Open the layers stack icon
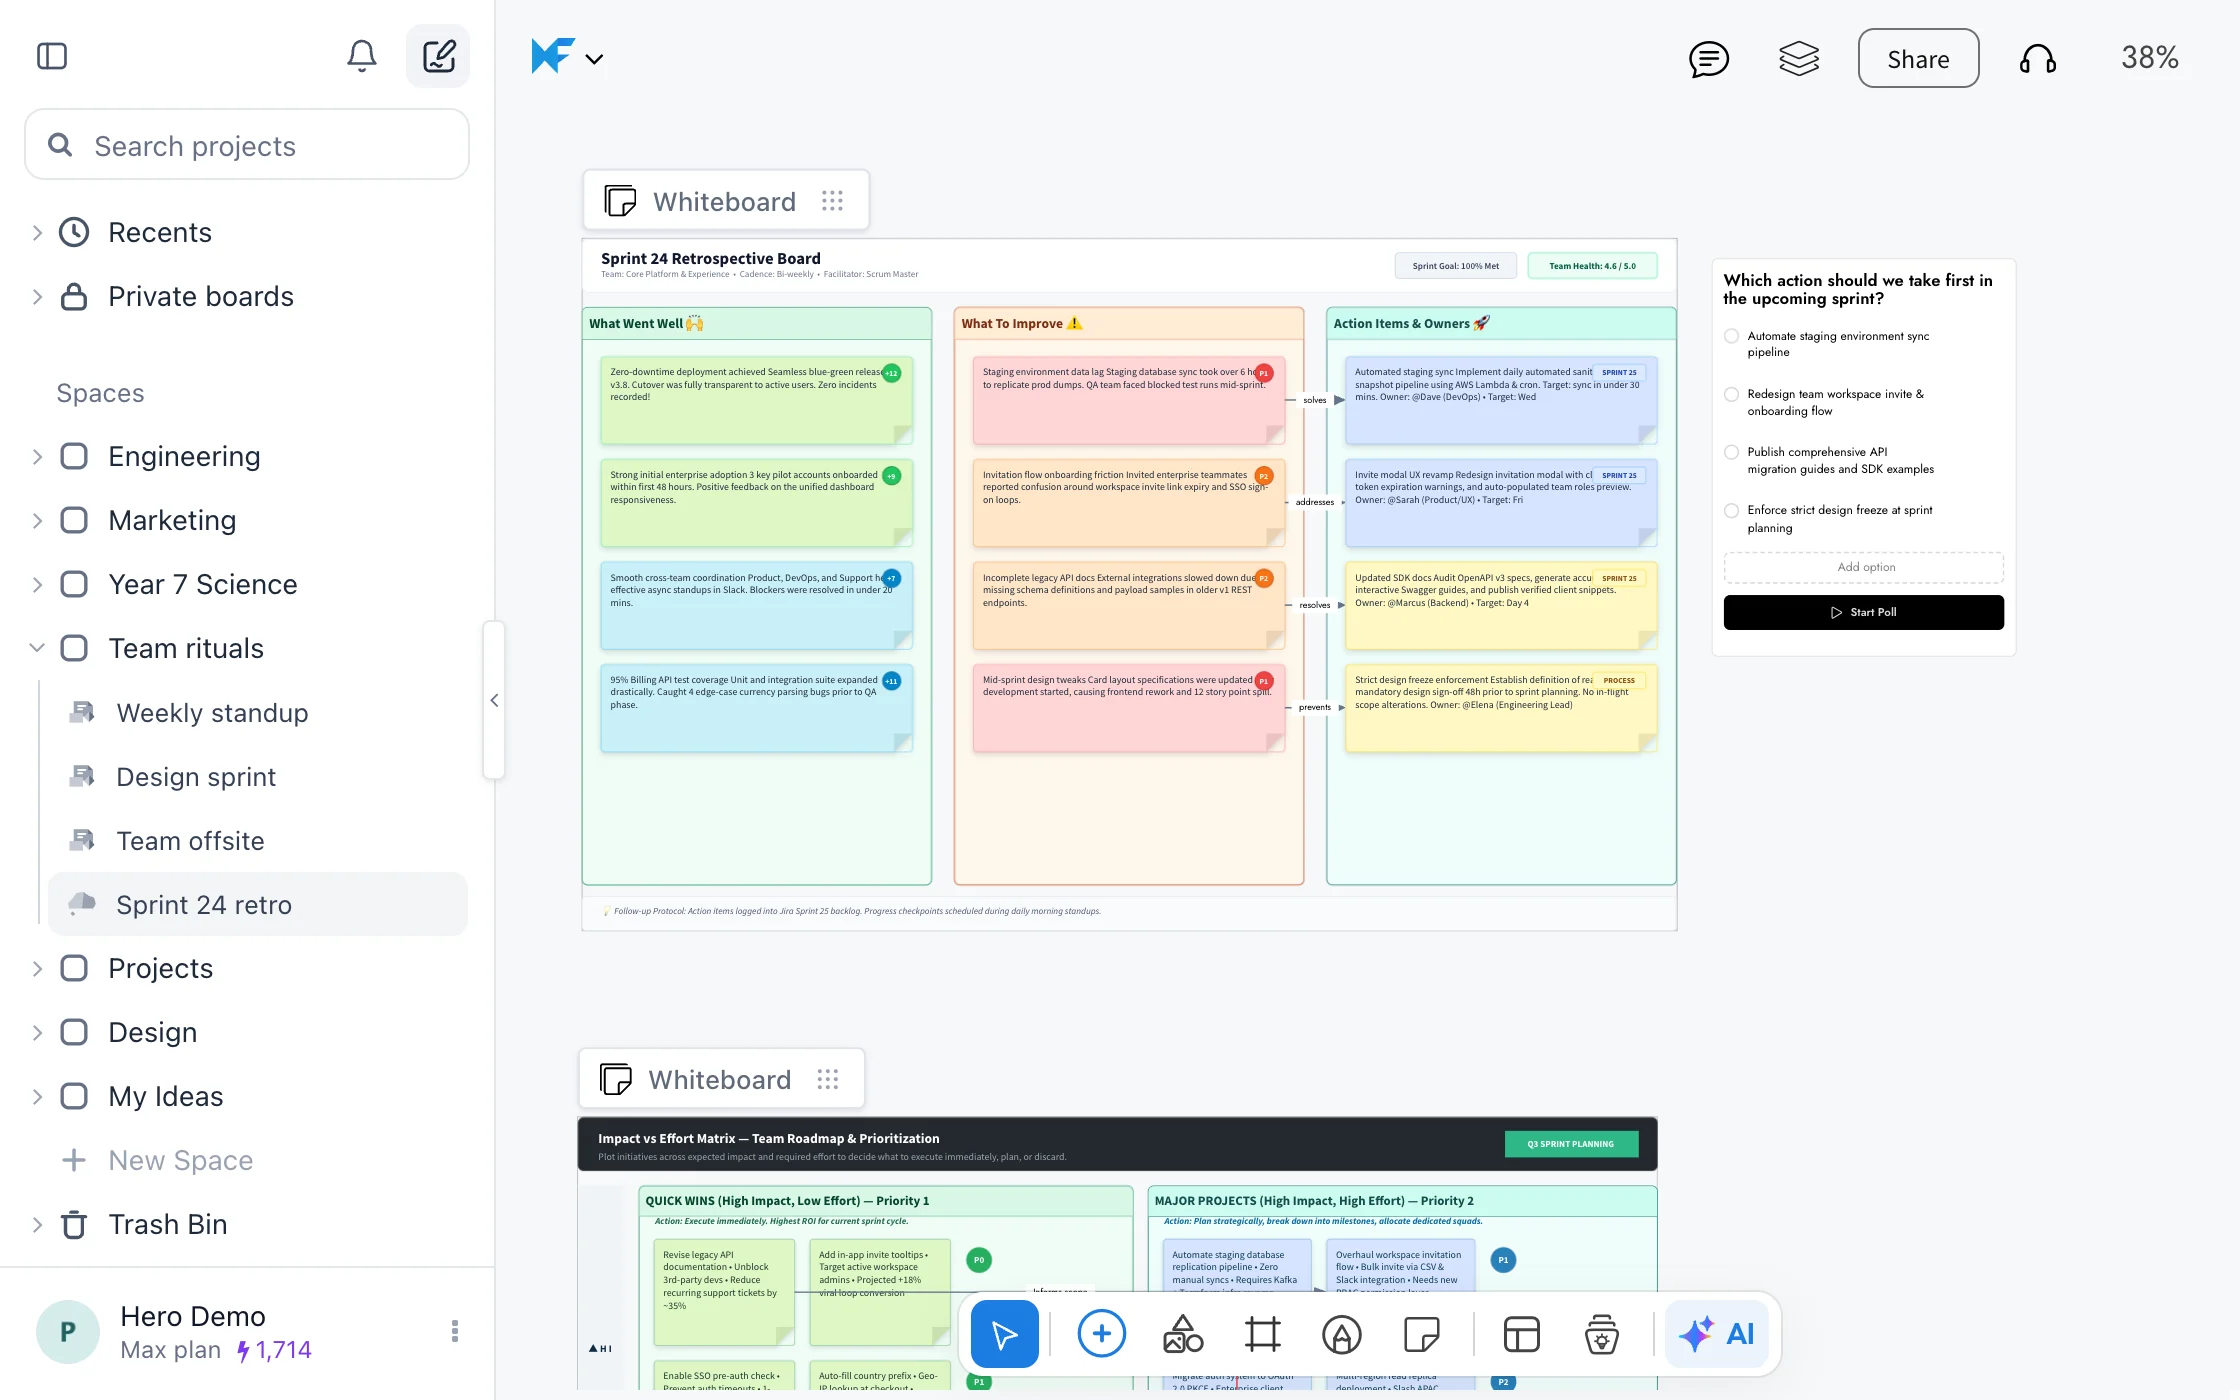The height and width of the screenshot is (1400, 2240). (x=1798, y=58)
